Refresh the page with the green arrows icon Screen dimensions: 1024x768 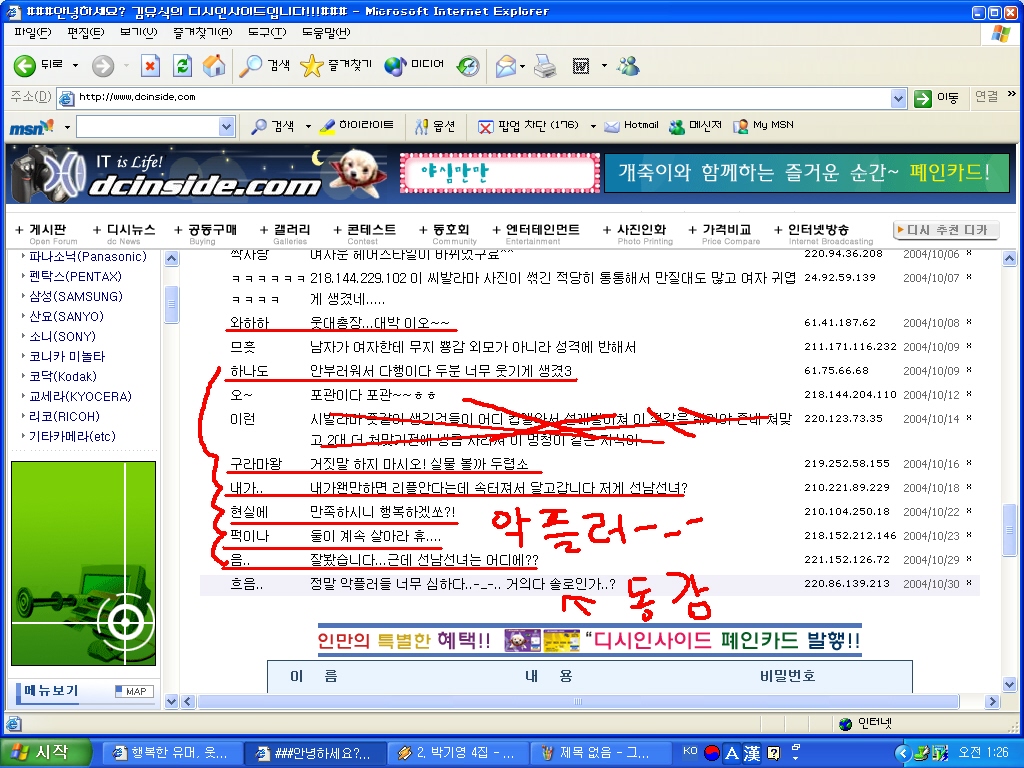[182, 65]
